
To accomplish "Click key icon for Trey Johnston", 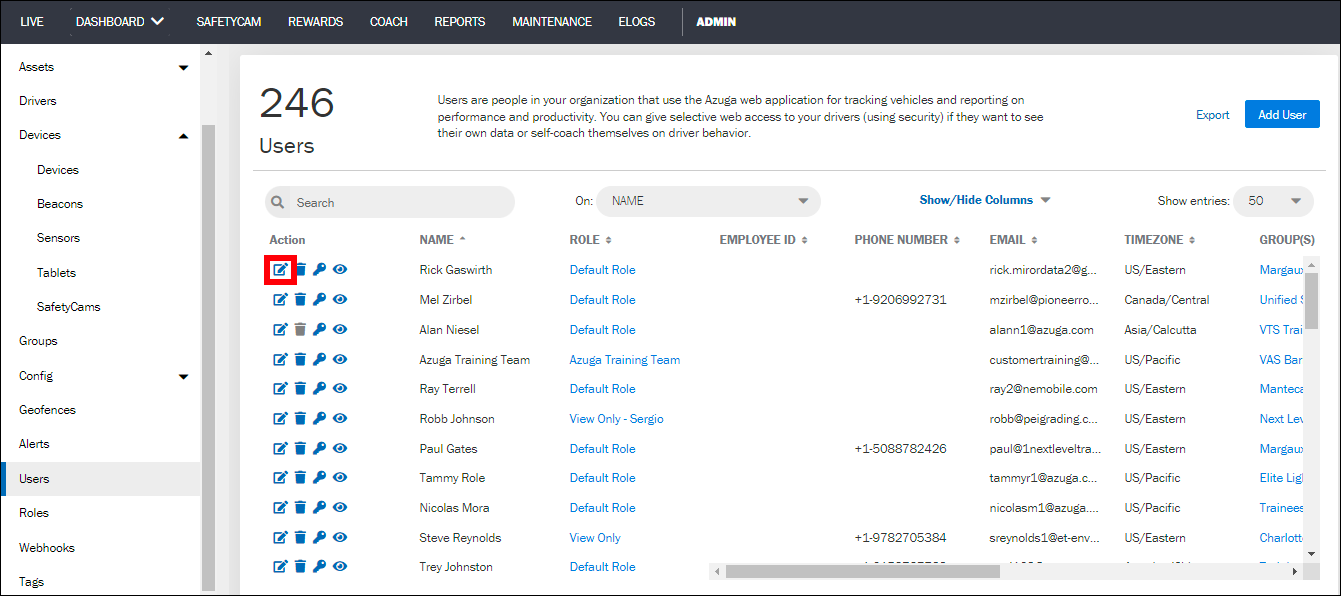I will pyautogui.click(x=319, y=567).
